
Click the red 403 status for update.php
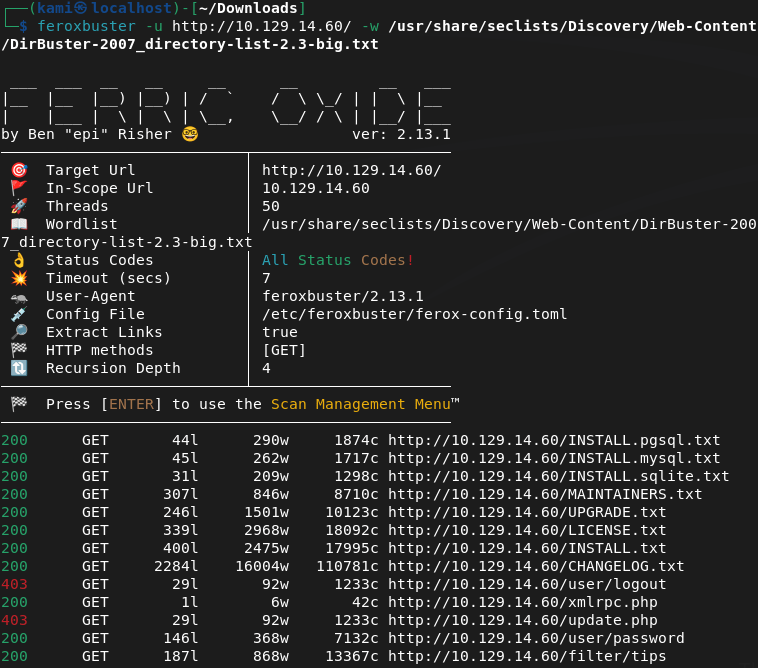(14, 620)
